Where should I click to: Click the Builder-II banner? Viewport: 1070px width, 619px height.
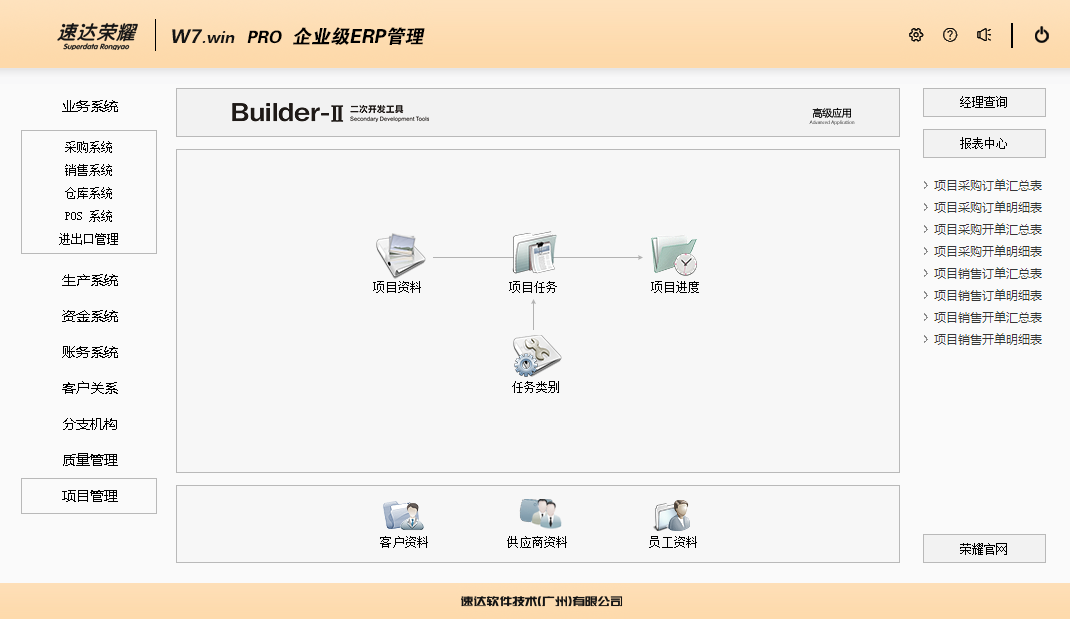point(537,113)
